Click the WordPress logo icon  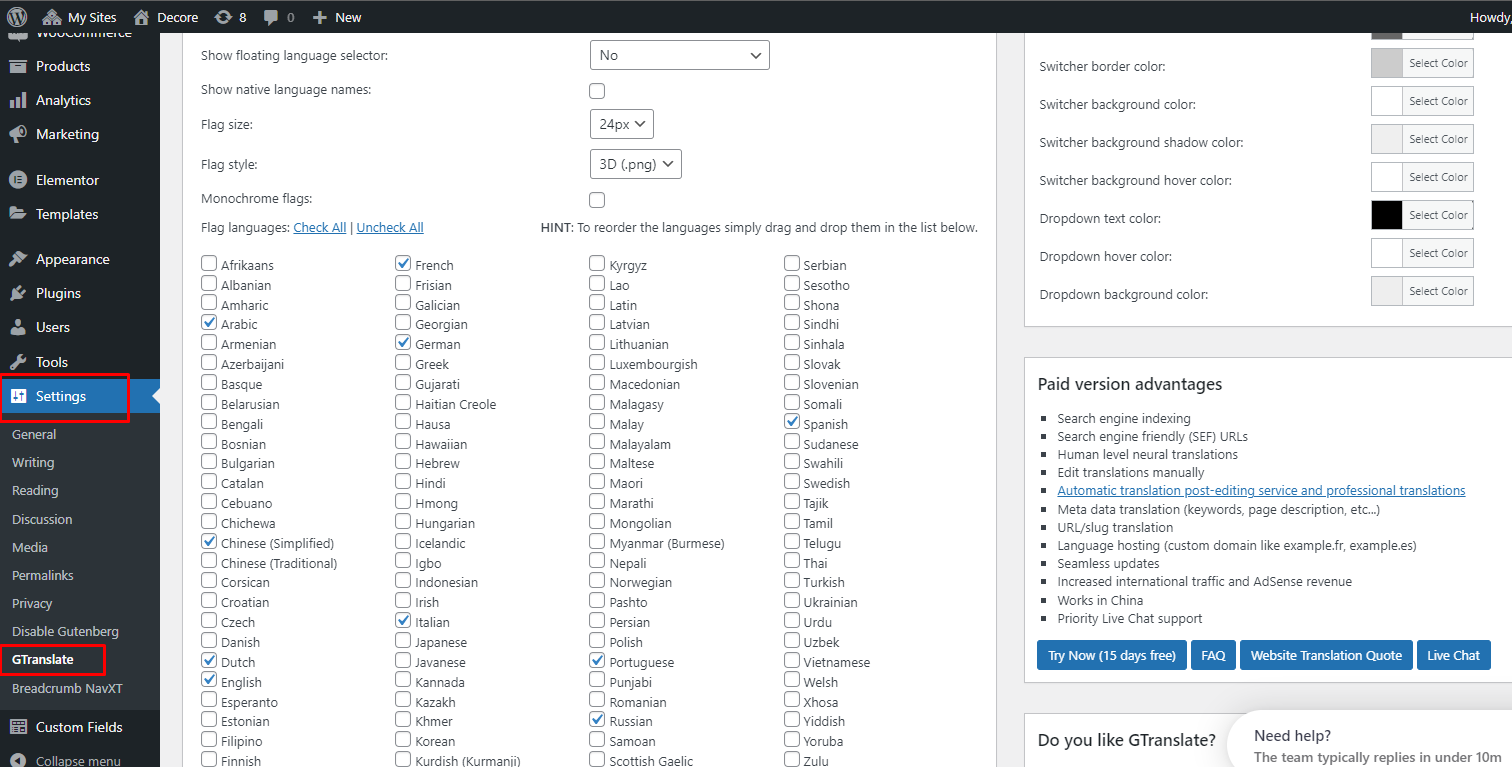[x=17, y=17]
